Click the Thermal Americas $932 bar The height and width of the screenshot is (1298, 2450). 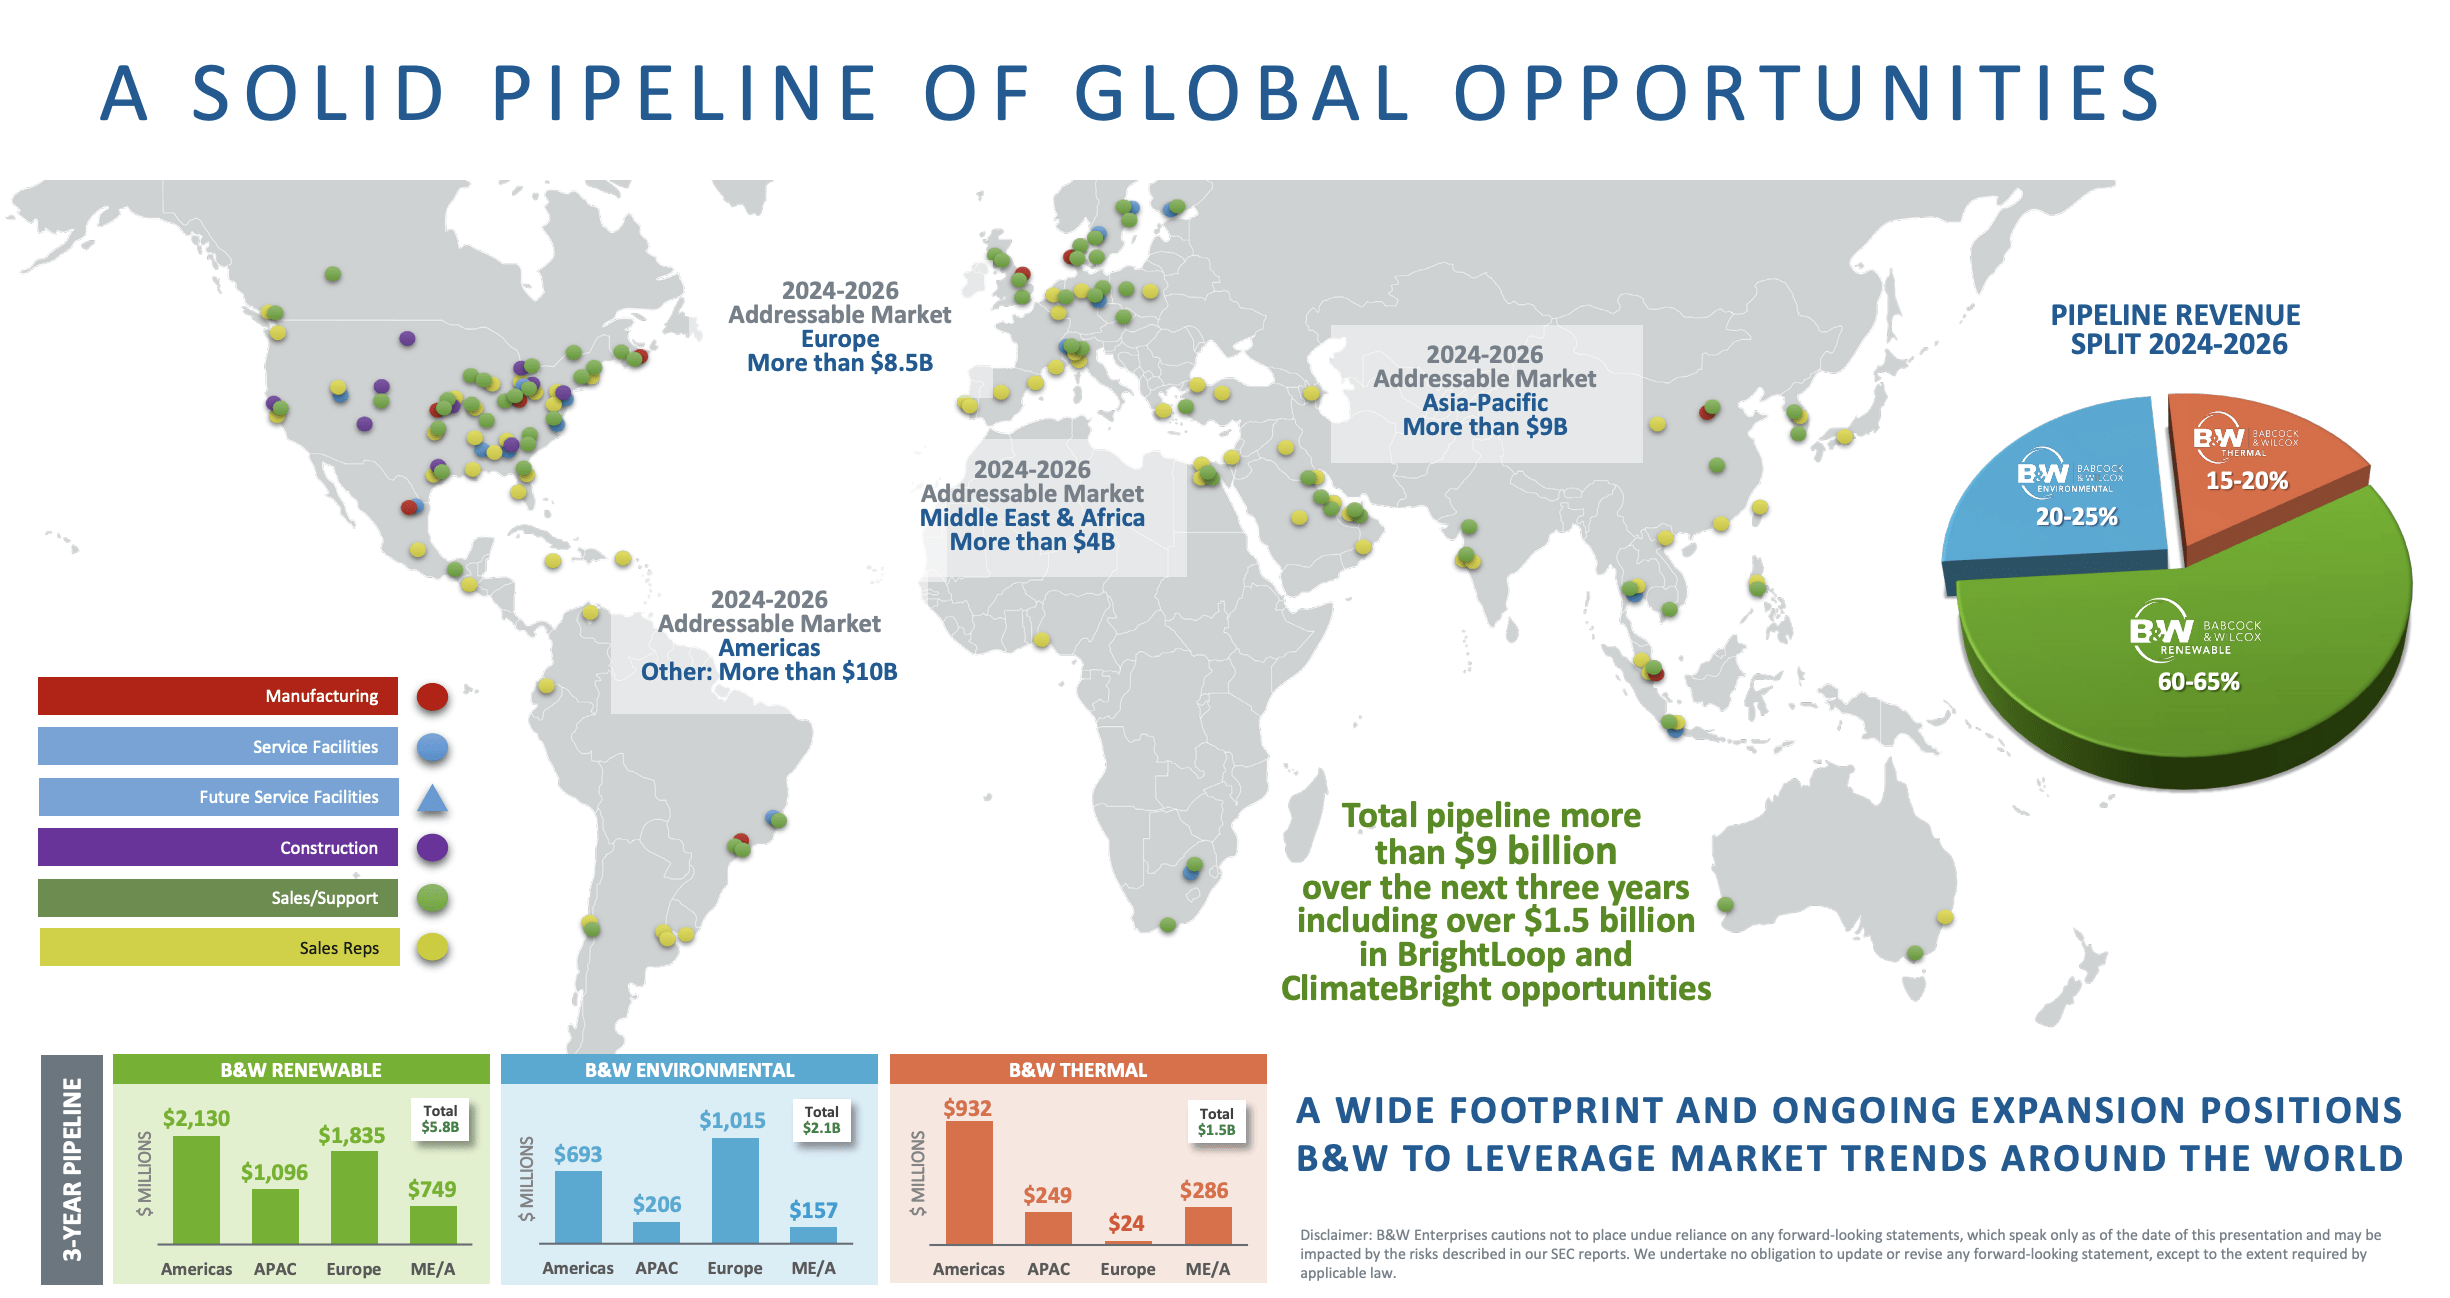tap(969, 1183)
